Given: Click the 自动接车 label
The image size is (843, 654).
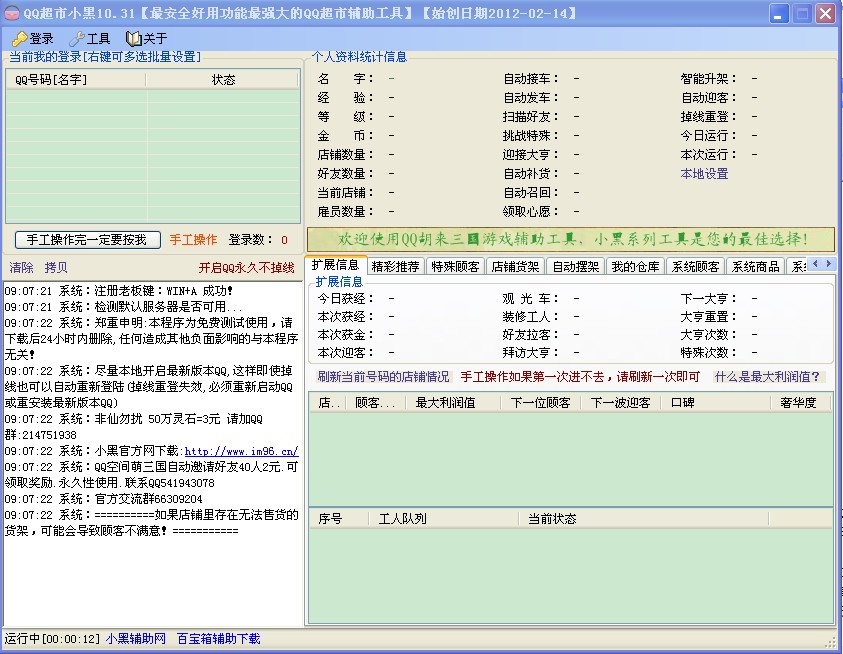Looking at the screenshot, I should tap(531, 79).
